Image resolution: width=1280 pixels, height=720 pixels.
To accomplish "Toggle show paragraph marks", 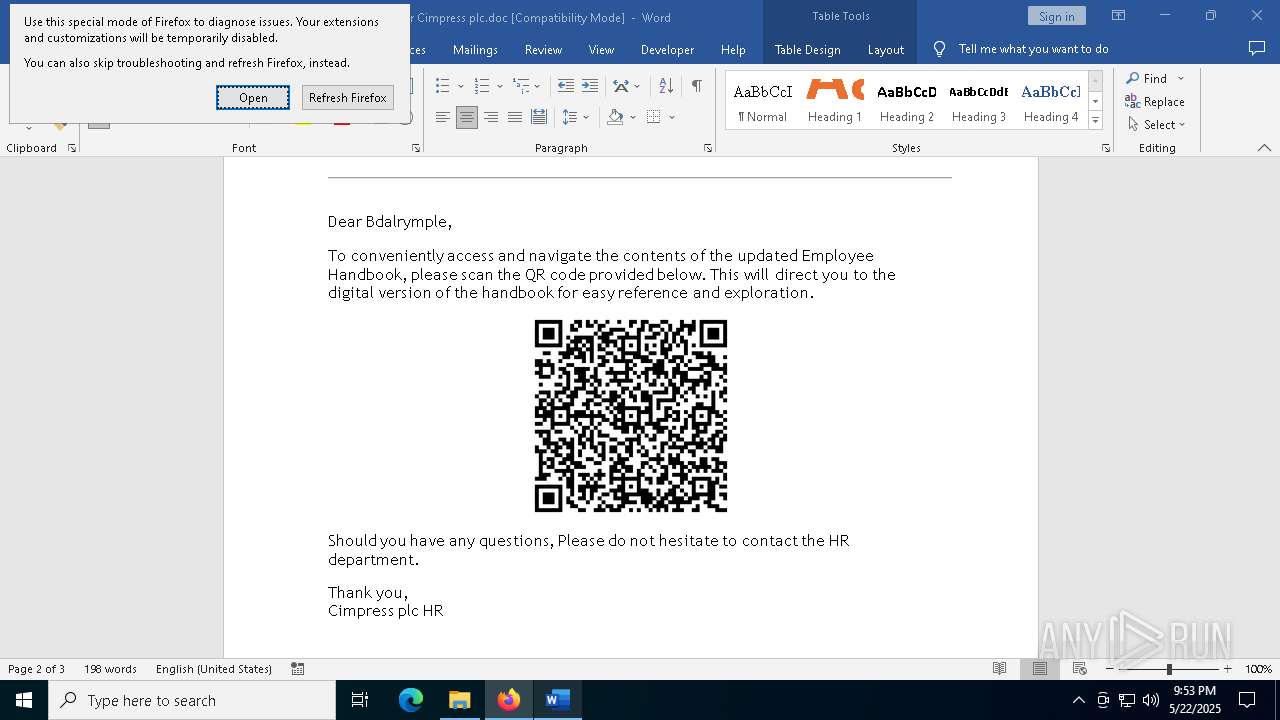I will [x=696, y=86].
